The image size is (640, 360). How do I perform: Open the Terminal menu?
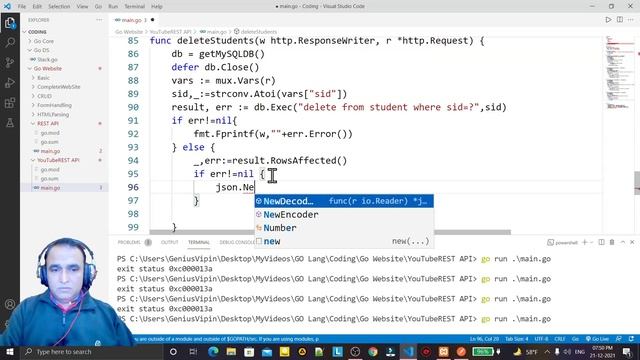coord(134,7)
